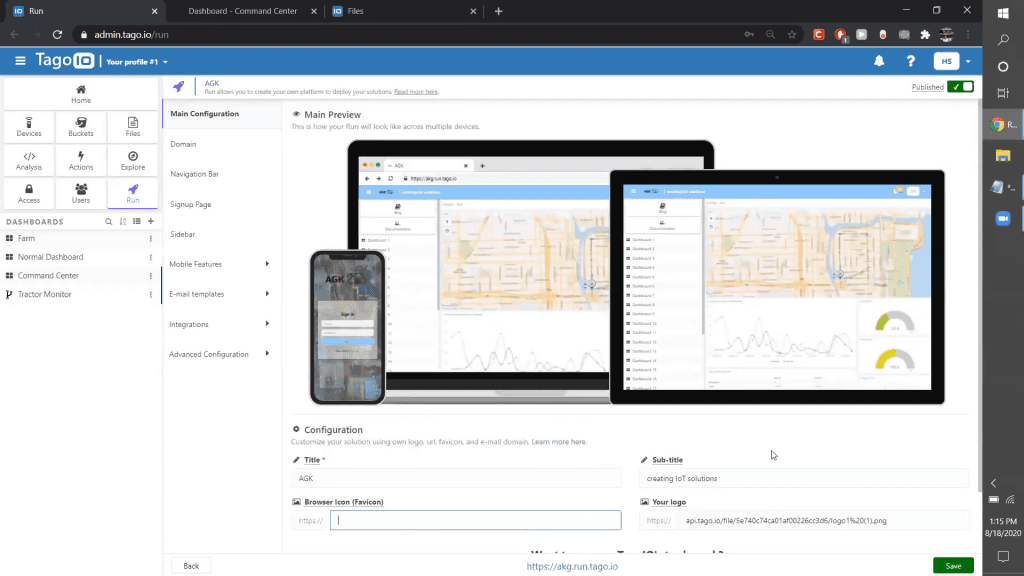Image resolution: width=1024 pixels, height=576 pixels.
Task: Open the Command Center dashboard
Action: [x=48, y=276]
